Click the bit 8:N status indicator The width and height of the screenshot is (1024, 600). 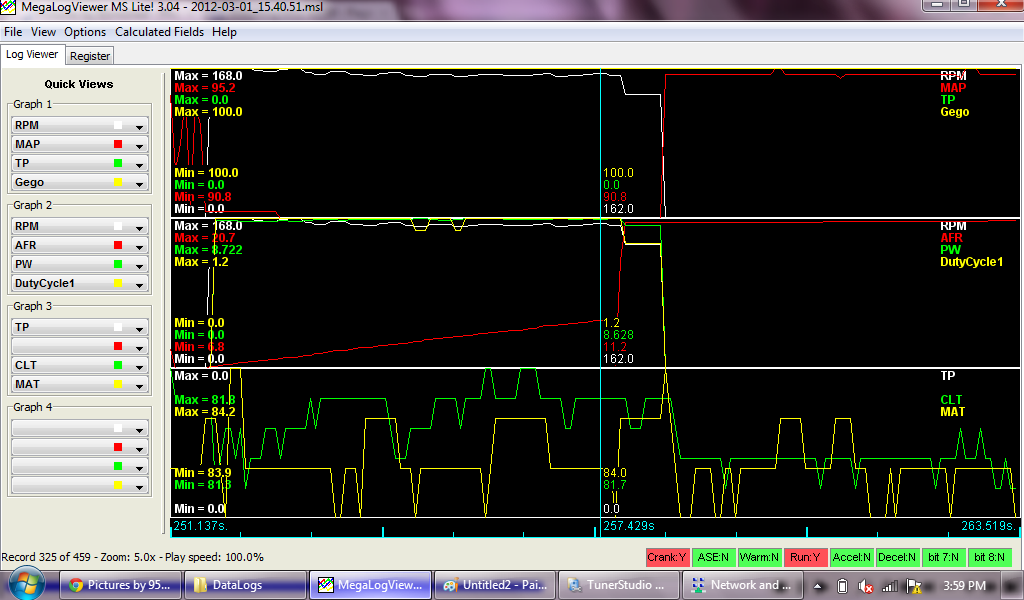pos(989,558)
